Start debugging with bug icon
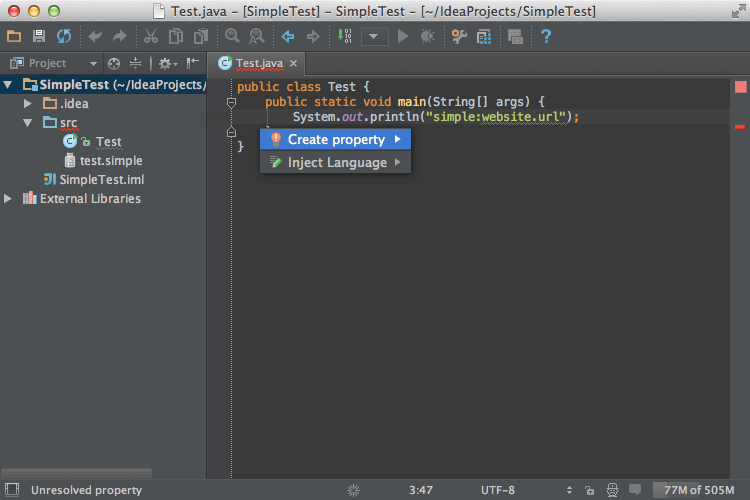The height and width of the screenshot is (500, 750). [428, 36]
